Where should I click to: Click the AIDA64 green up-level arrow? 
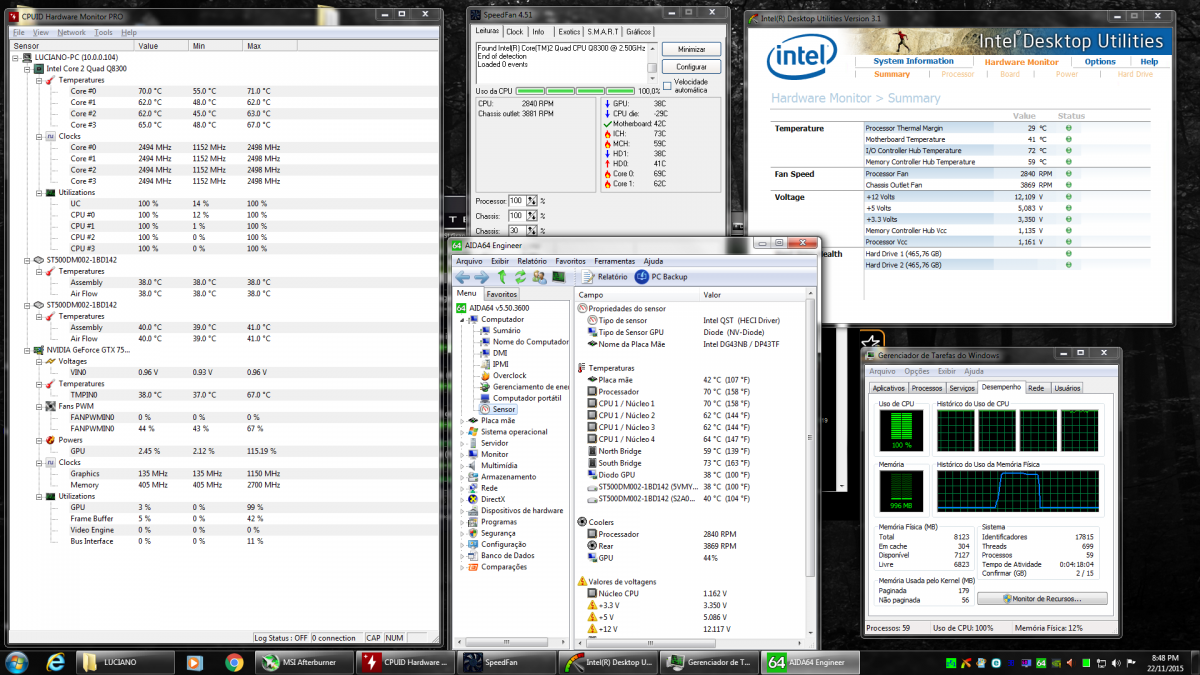[503, 277]
